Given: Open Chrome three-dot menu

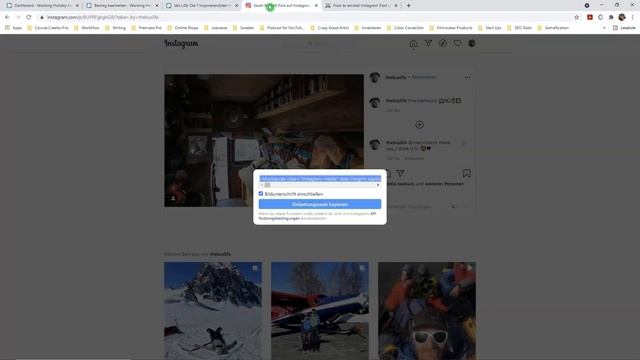Looking at the screenshot, I should 633,17.
